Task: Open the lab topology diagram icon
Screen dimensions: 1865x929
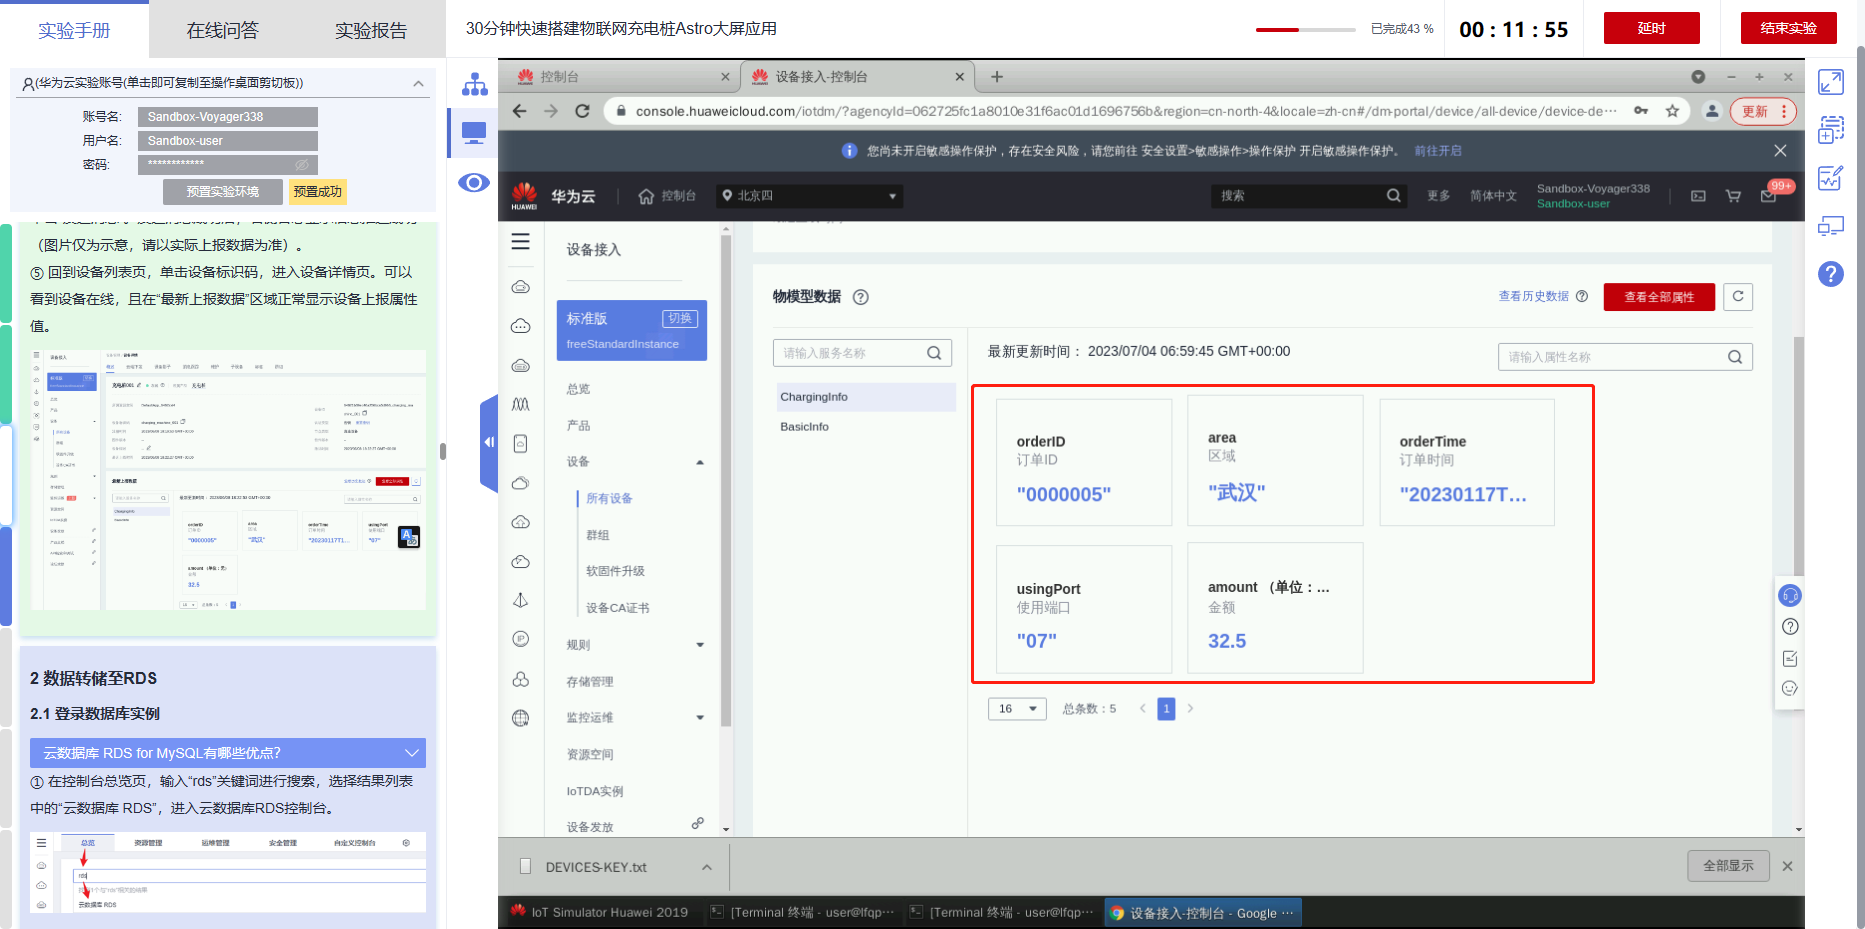Action: point(474,84)
